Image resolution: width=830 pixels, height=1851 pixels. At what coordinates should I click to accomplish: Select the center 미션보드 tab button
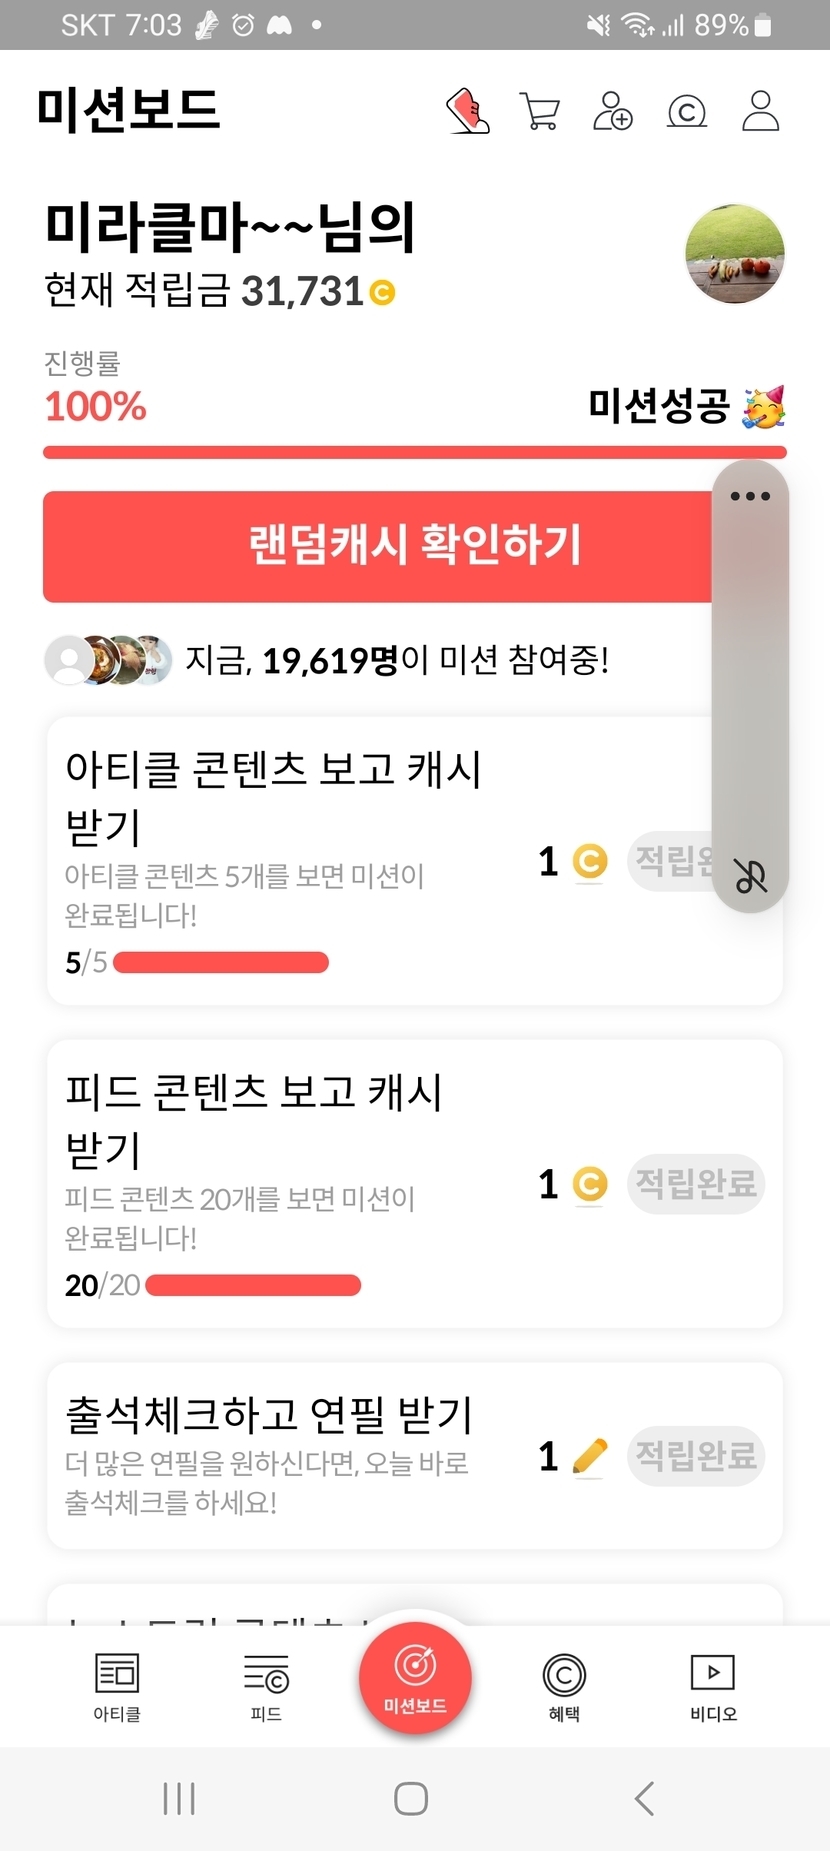tap(415, 1679)
